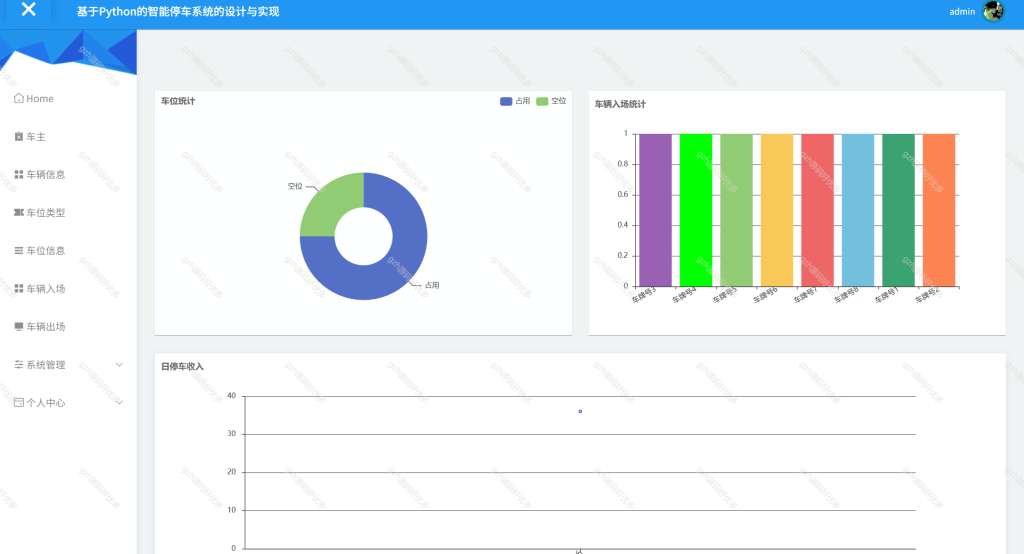Click the 车位类型 ticket icon

19,212
